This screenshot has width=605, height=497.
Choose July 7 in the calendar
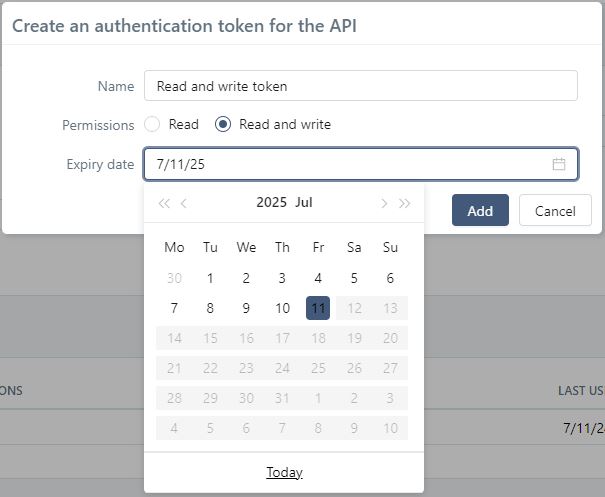tap(174, 308)
